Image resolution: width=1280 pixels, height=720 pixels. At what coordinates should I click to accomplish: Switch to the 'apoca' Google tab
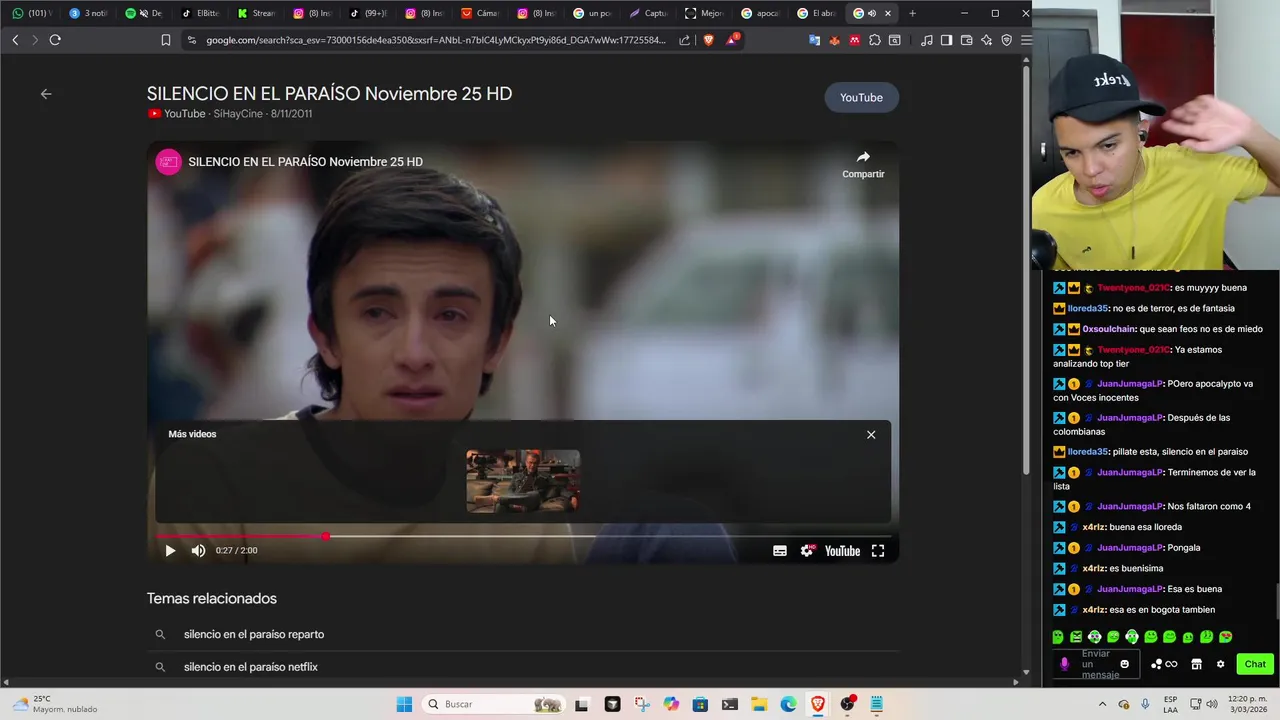click(760, 13)
